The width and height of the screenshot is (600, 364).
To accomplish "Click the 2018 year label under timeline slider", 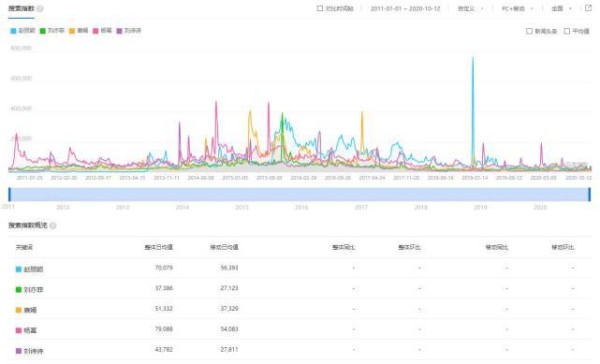I will click(421, 207).
